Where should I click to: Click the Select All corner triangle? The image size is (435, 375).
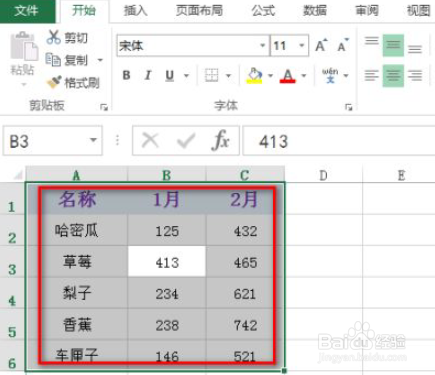click(18, 175)
